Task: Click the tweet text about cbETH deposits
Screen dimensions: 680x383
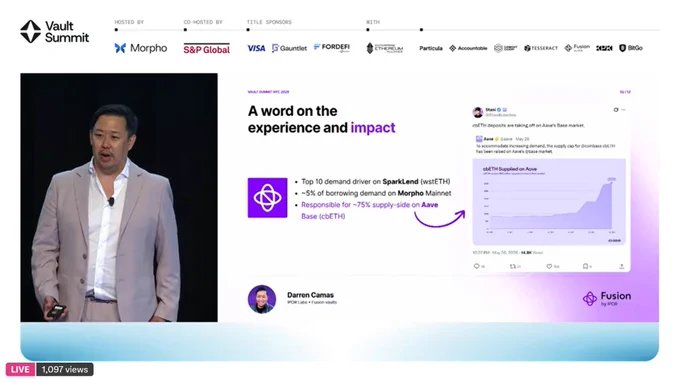Action: pyautogui.click(x=528, y=125)
